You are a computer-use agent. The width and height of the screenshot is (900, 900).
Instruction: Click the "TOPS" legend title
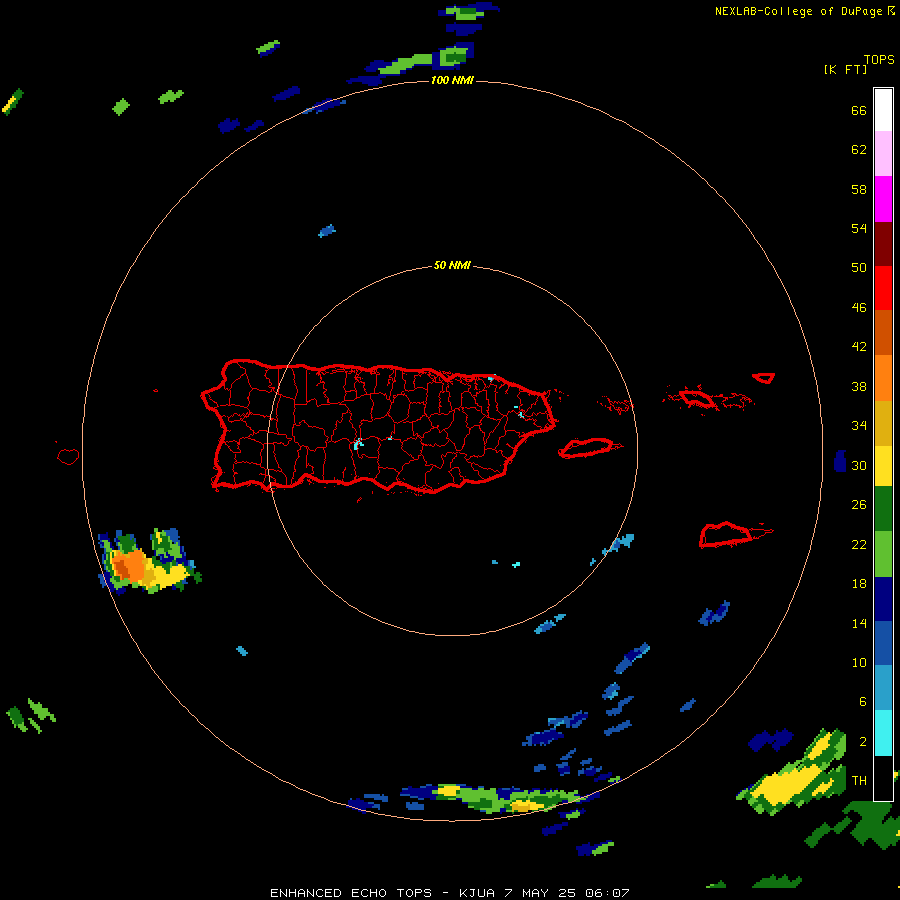pyautogui.click(x=879, y=60)
